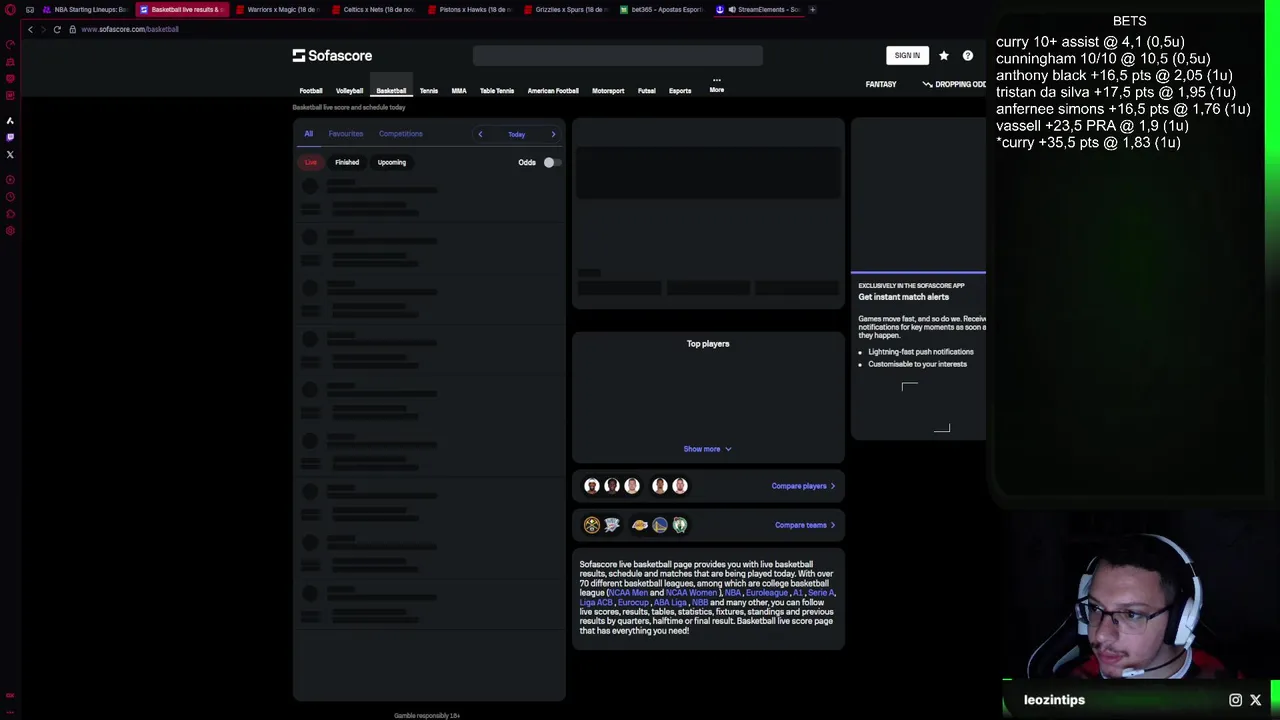The height and width of the screenshot is (720, 1280).
Task: Follow the Euroleague link in description
Action: (767, 593)
